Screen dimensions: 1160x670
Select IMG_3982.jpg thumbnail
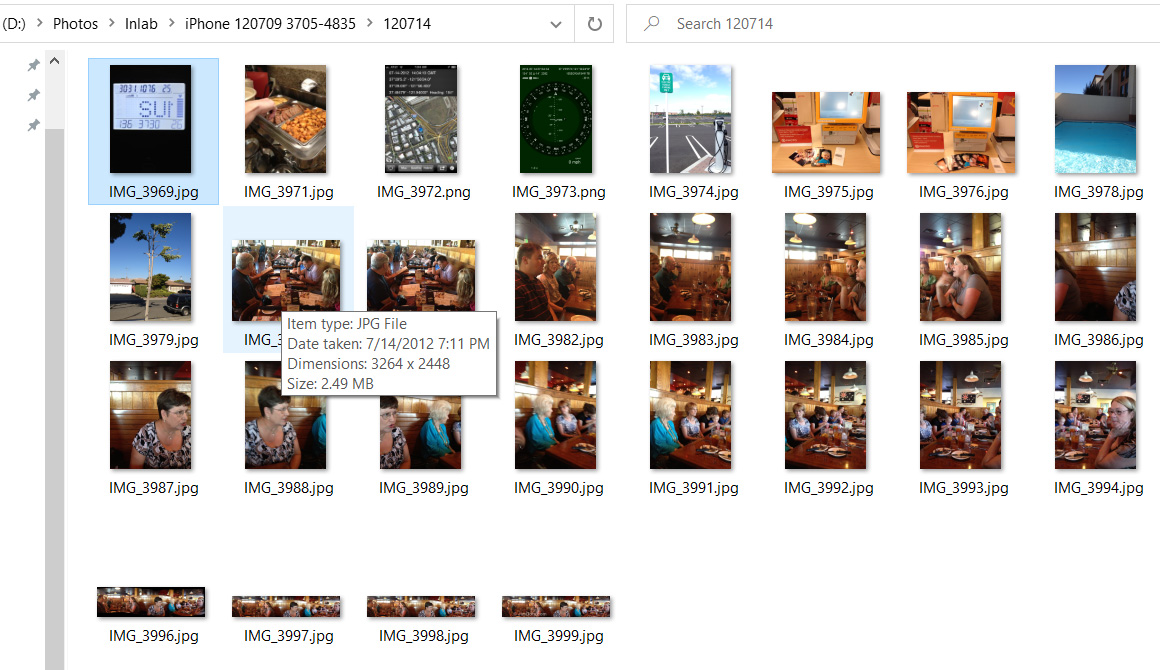pyautogui.click(x=556, y=267)
